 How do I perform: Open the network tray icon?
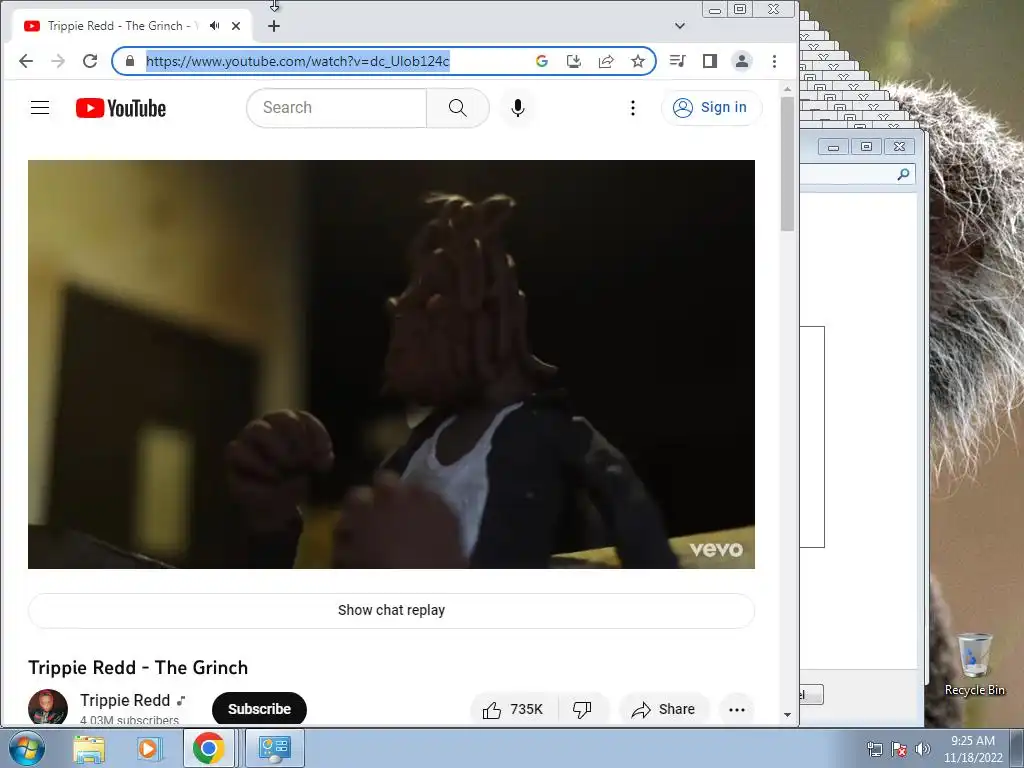pos(874,749)
